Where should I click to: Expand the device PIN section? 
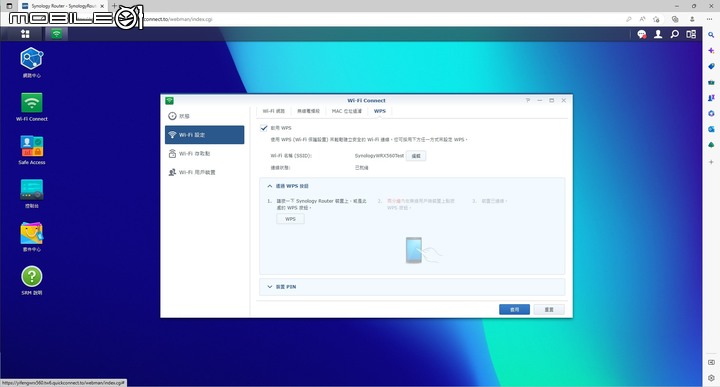coord(270,286)
